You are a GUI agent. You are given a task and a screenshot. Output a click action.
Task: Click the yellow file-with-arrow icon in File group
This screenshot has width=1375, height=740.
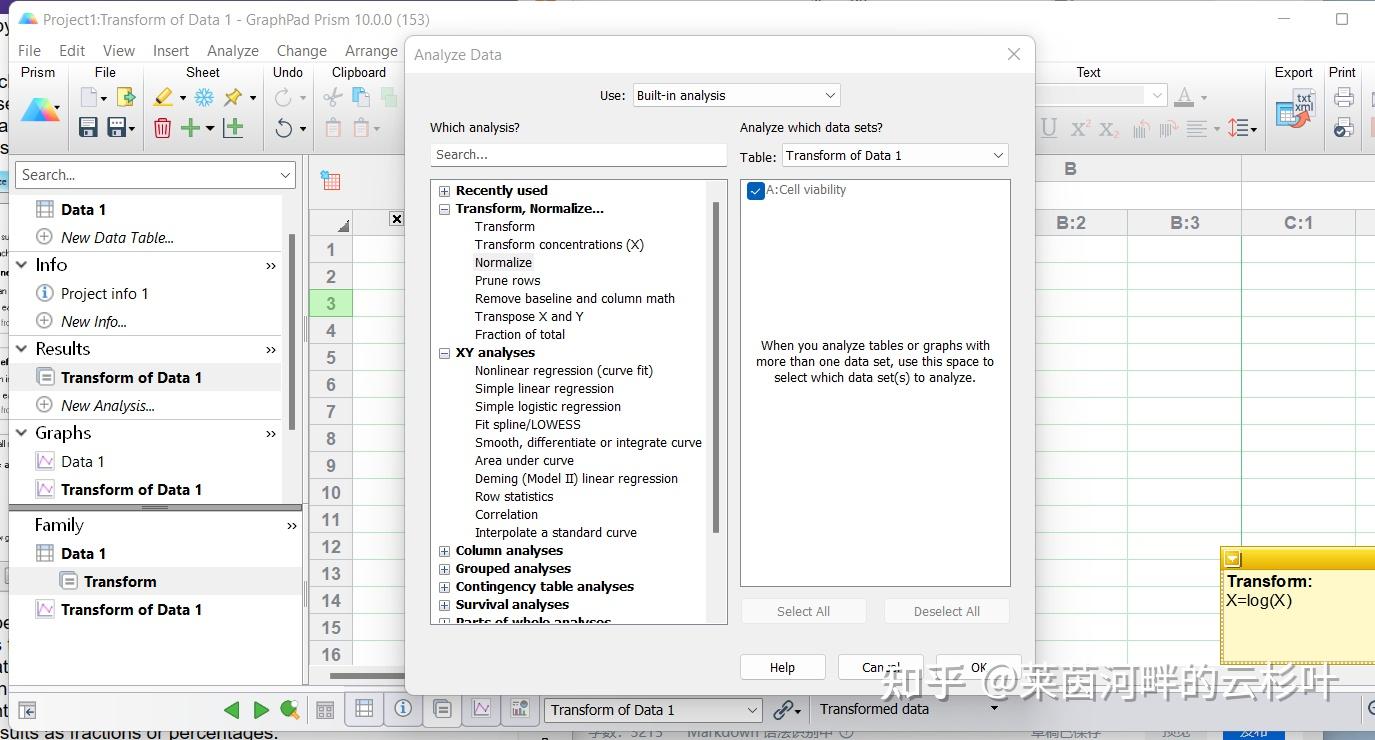click(x=126, y=97)
